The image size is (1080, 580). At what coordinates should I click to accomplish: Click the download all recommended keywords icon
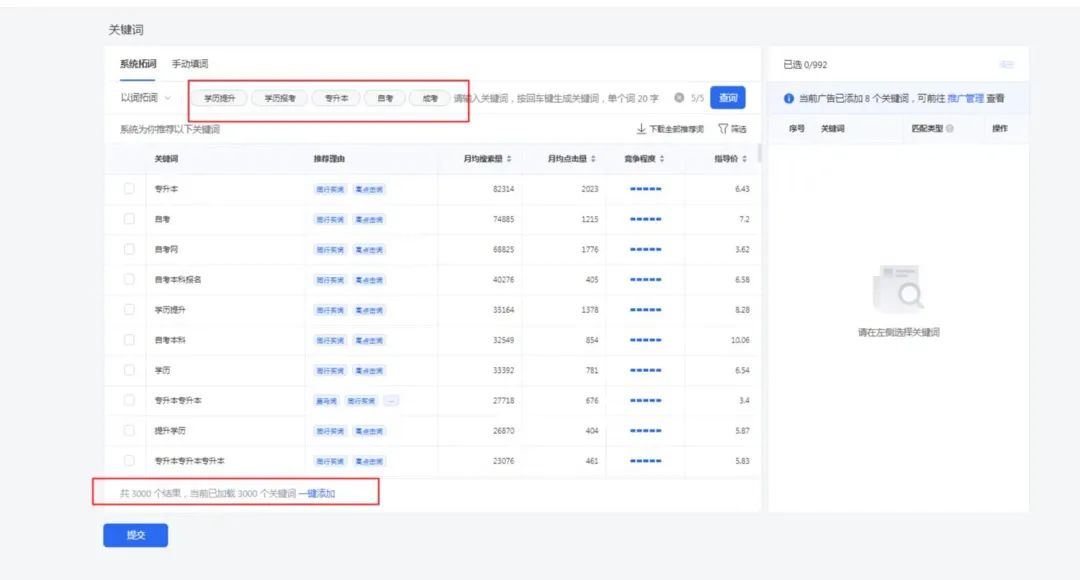click(x=641, y=129)
